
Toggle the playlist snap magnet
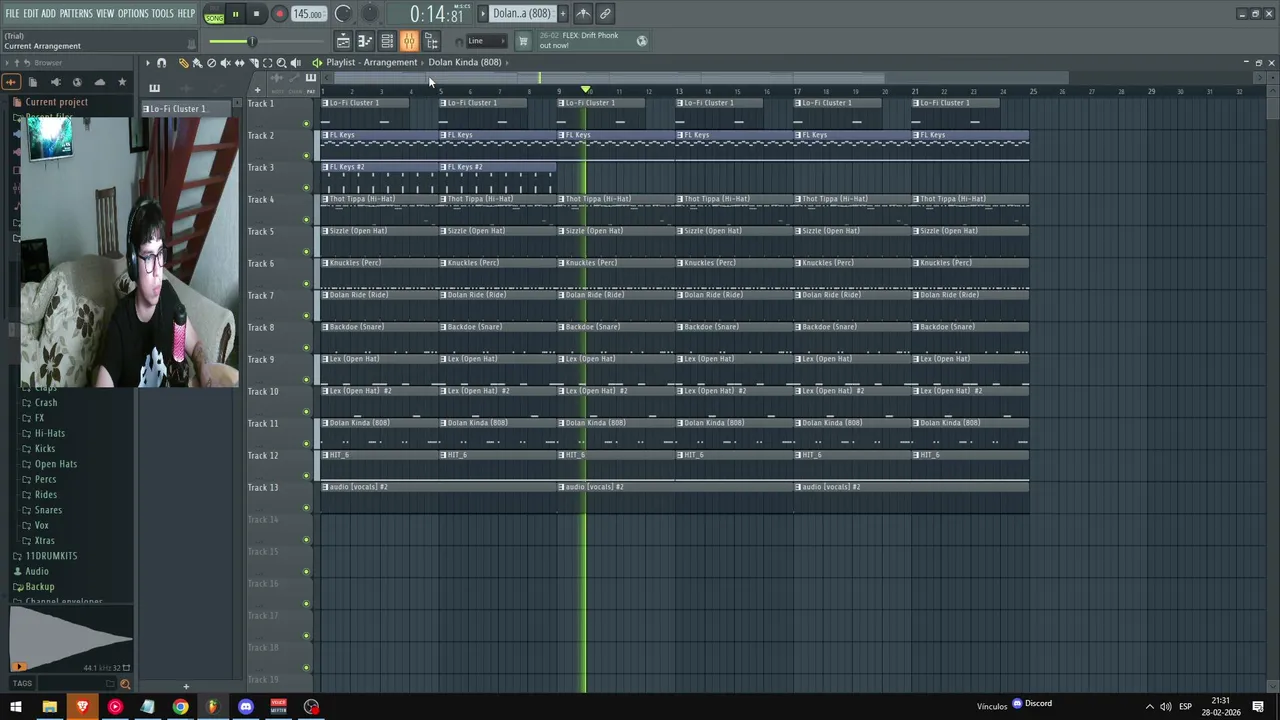pyautogui.click(x=161, y=62)
